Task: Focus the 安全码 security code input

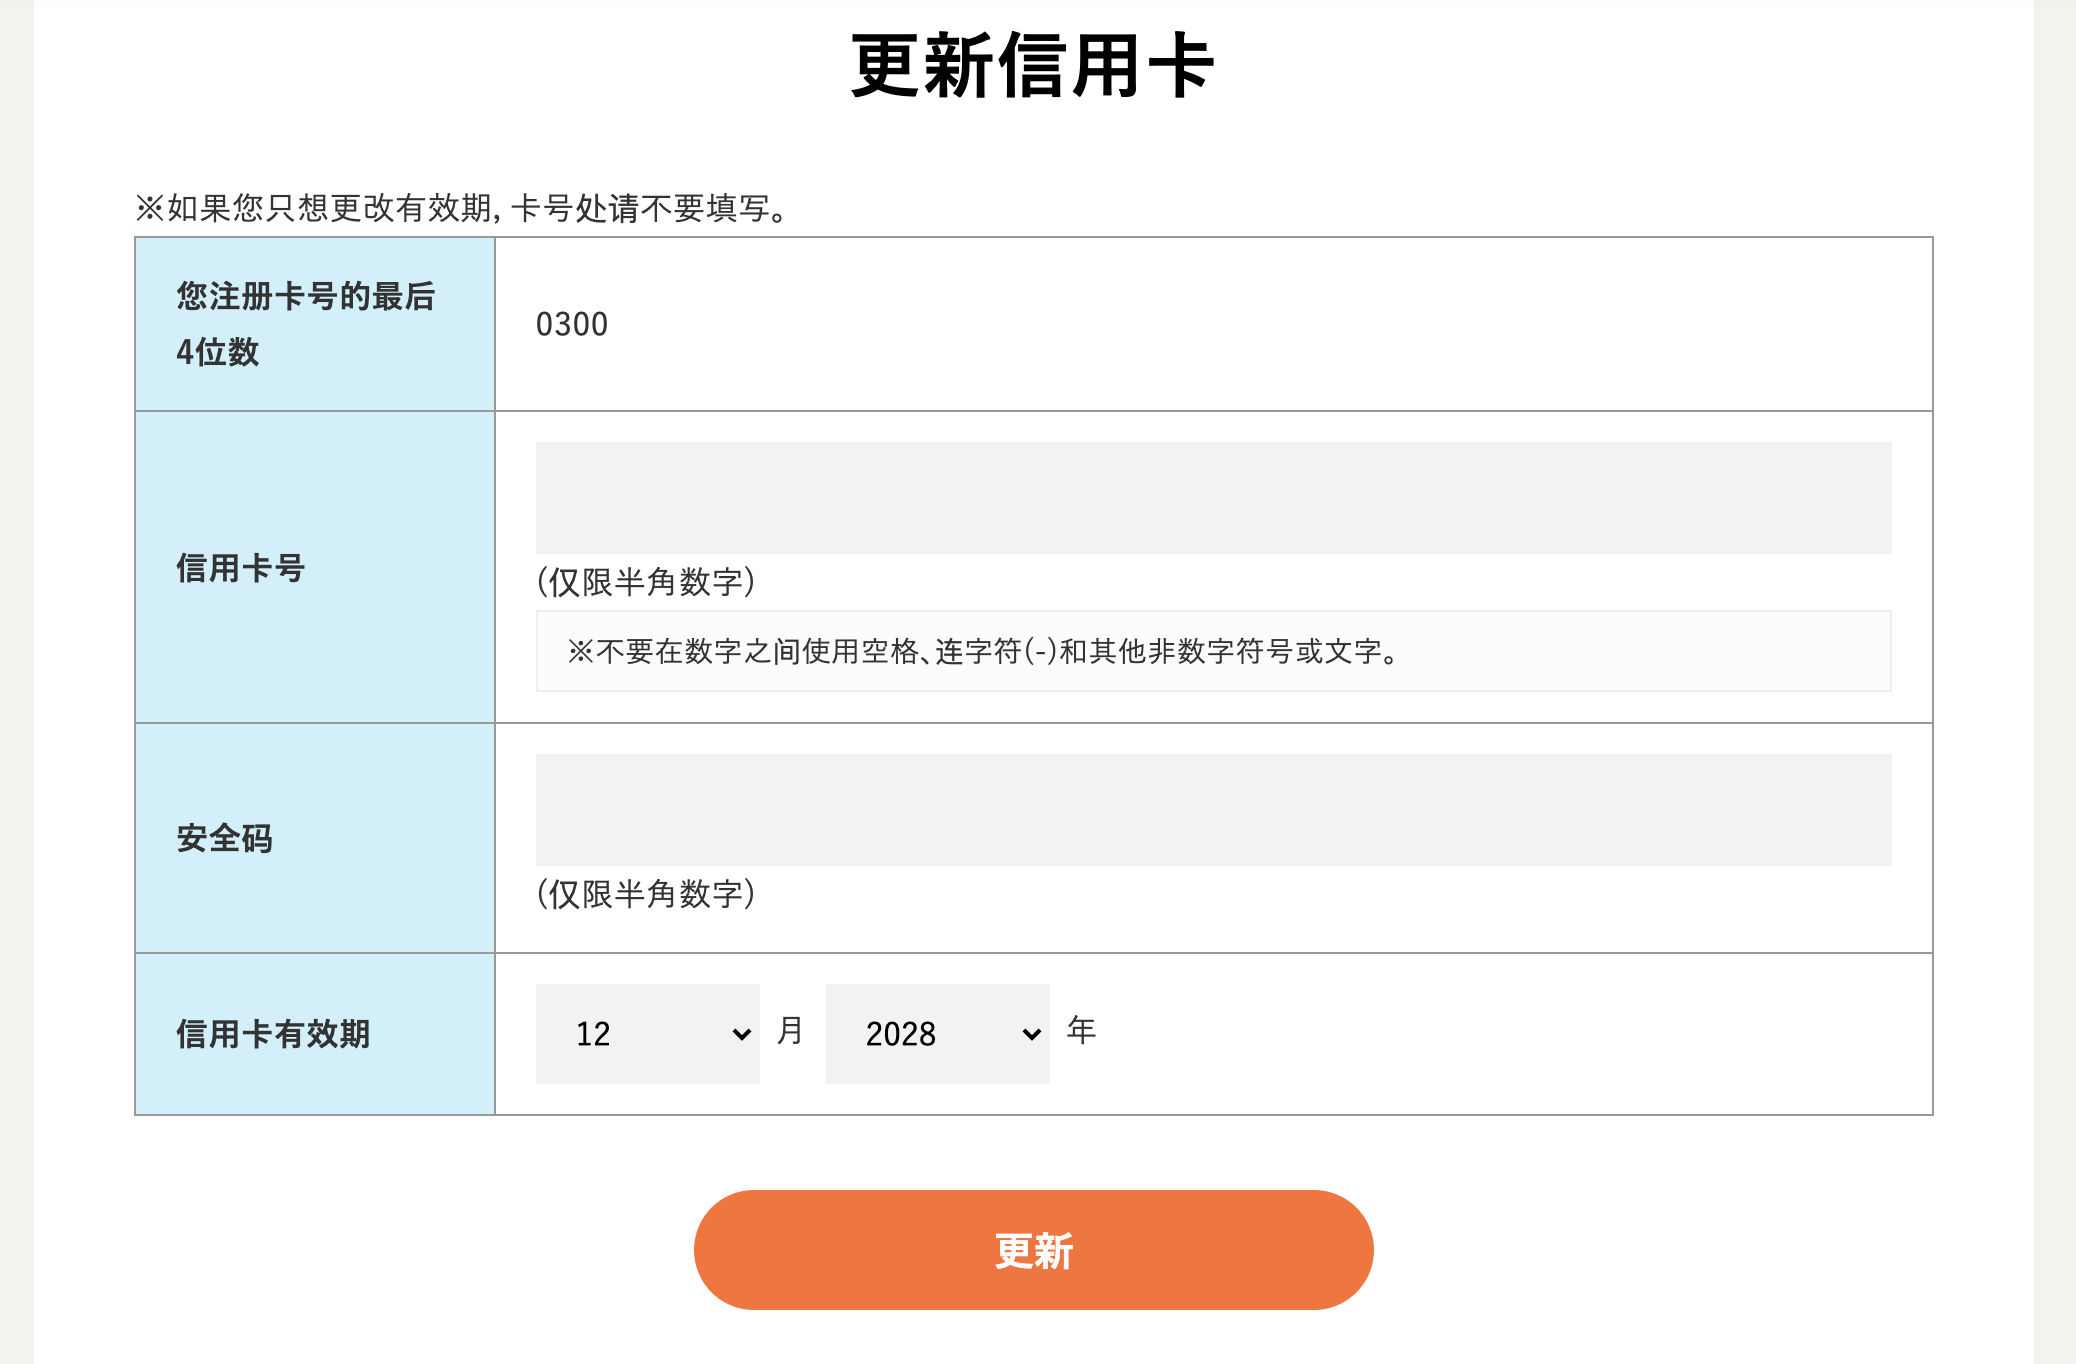Action: point(1213,810)
